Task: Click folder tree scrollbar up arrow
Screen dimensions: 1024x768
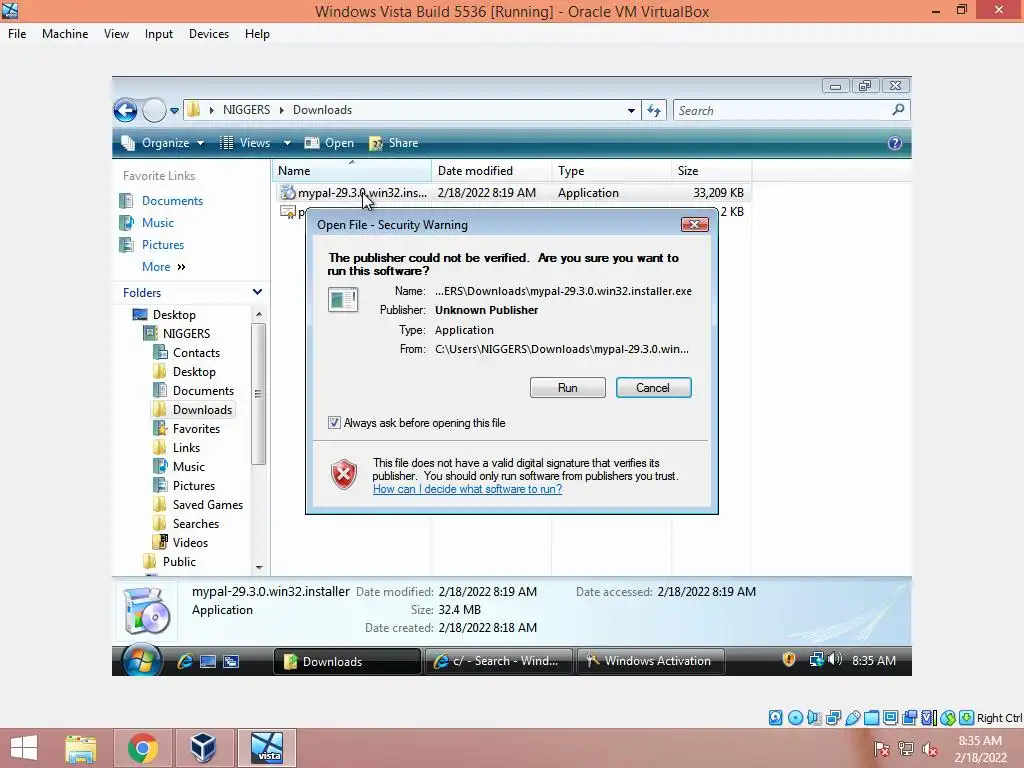Action: tap(259, 314)
